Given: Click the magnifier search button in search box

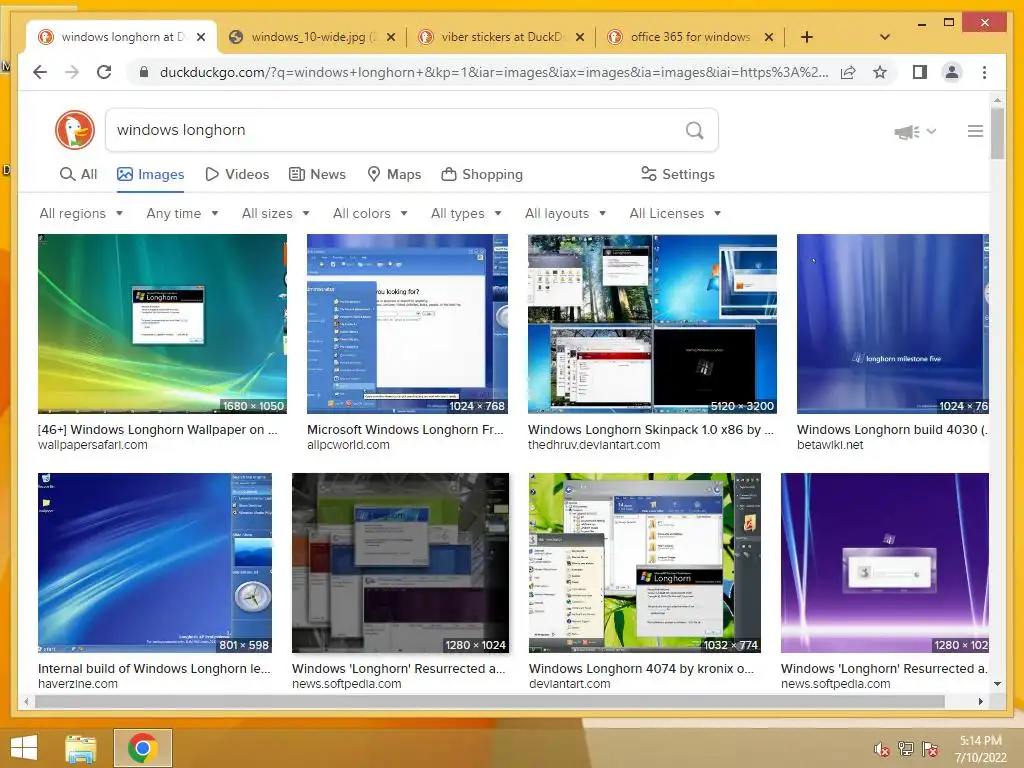Looking at the screenshot, I should [x=694, y=130].
